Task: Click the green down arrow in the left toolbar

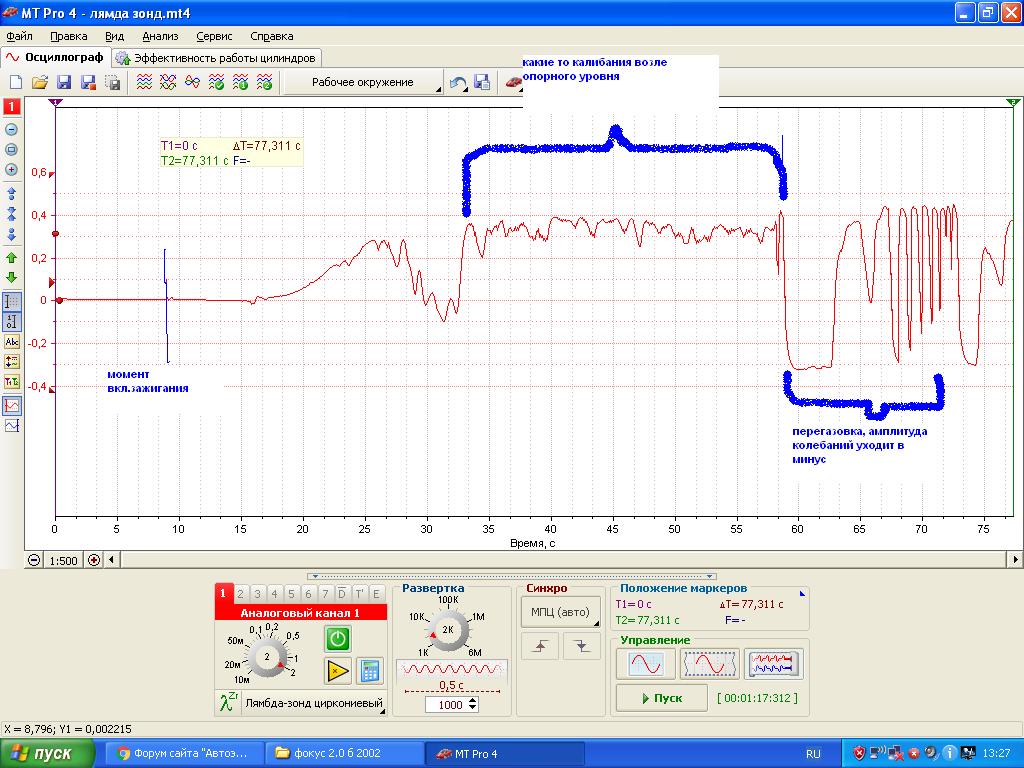Action: (x=11, y=278)
